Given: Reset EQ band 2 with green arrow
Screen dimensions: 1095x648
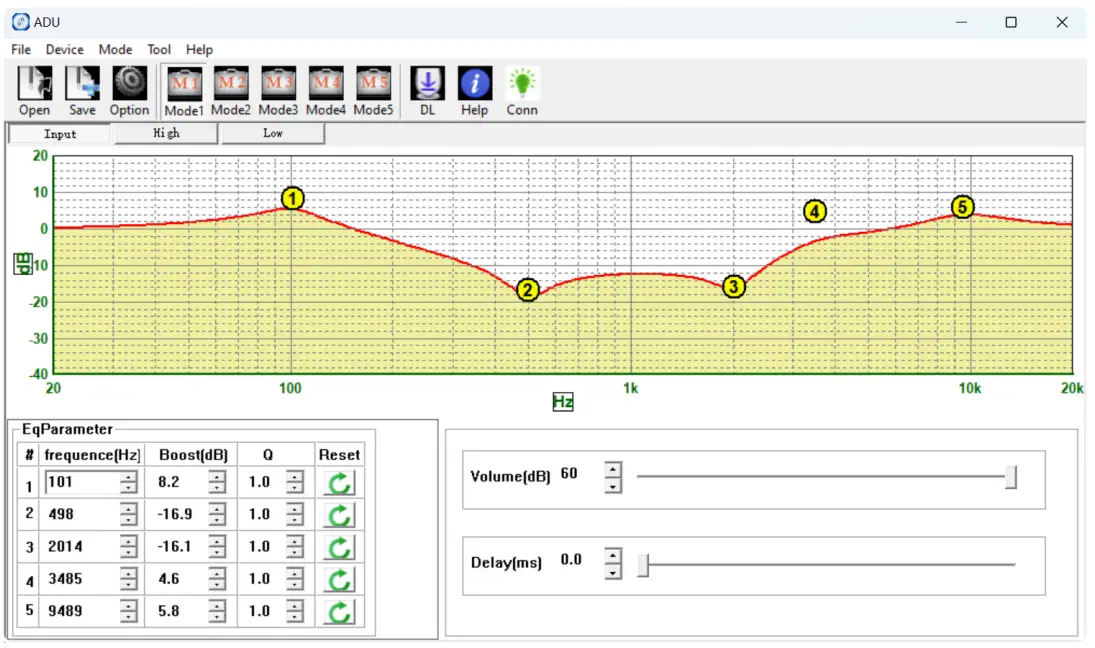Looking at the screenshot, I should pyautogui.click(x=339, y=515).
